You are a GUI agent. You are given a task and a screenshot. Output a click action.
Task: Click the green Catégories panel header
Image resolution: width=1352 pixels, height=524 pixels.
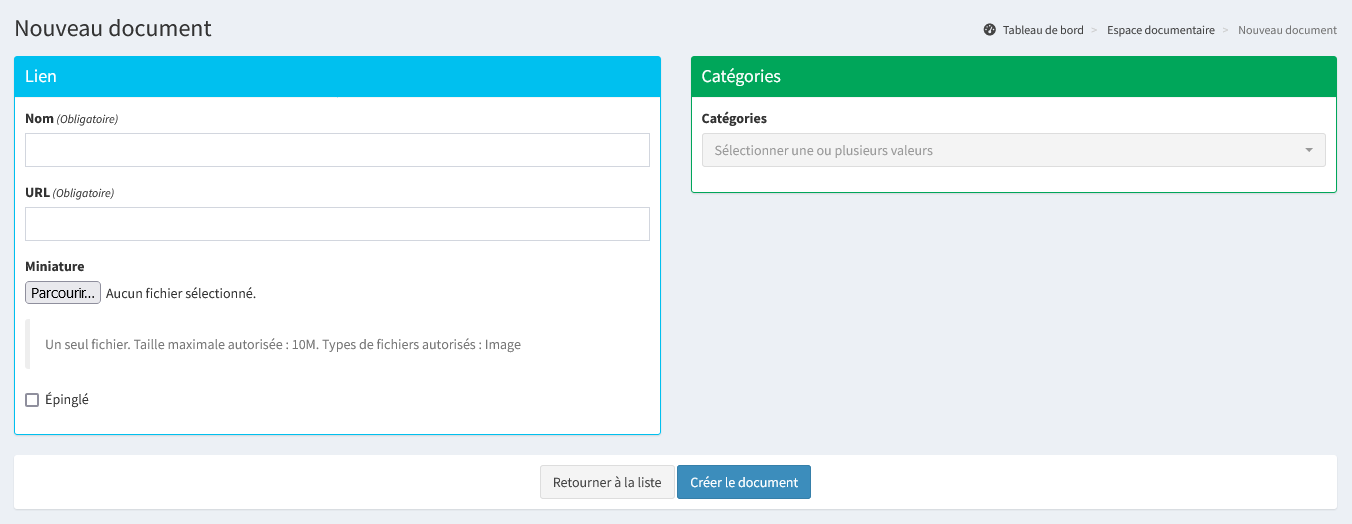click(x=1013, y=76)
